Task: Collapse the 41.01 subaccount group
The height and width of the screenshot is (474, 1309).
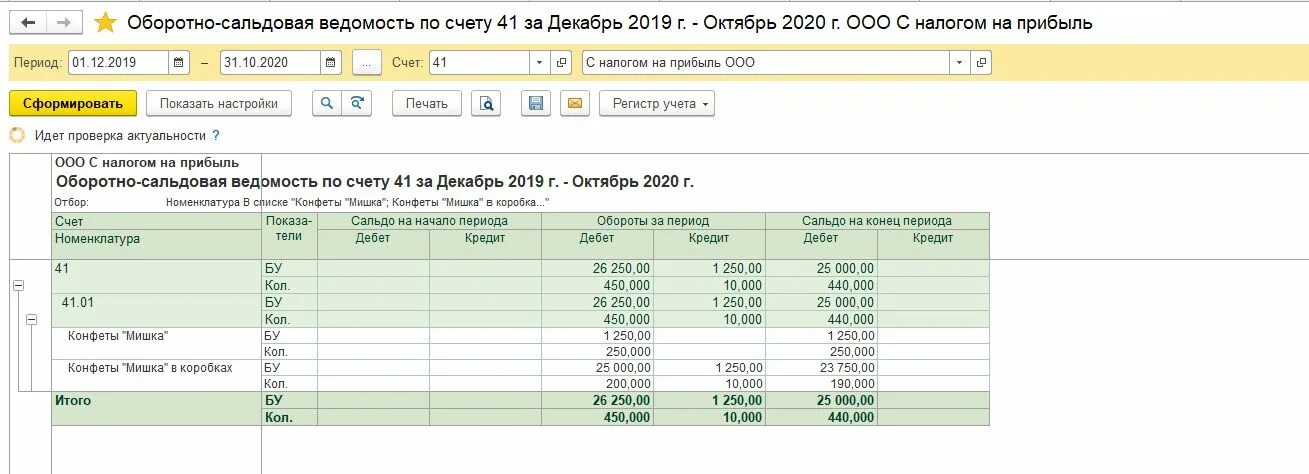Action: click(x=31, y=319)
